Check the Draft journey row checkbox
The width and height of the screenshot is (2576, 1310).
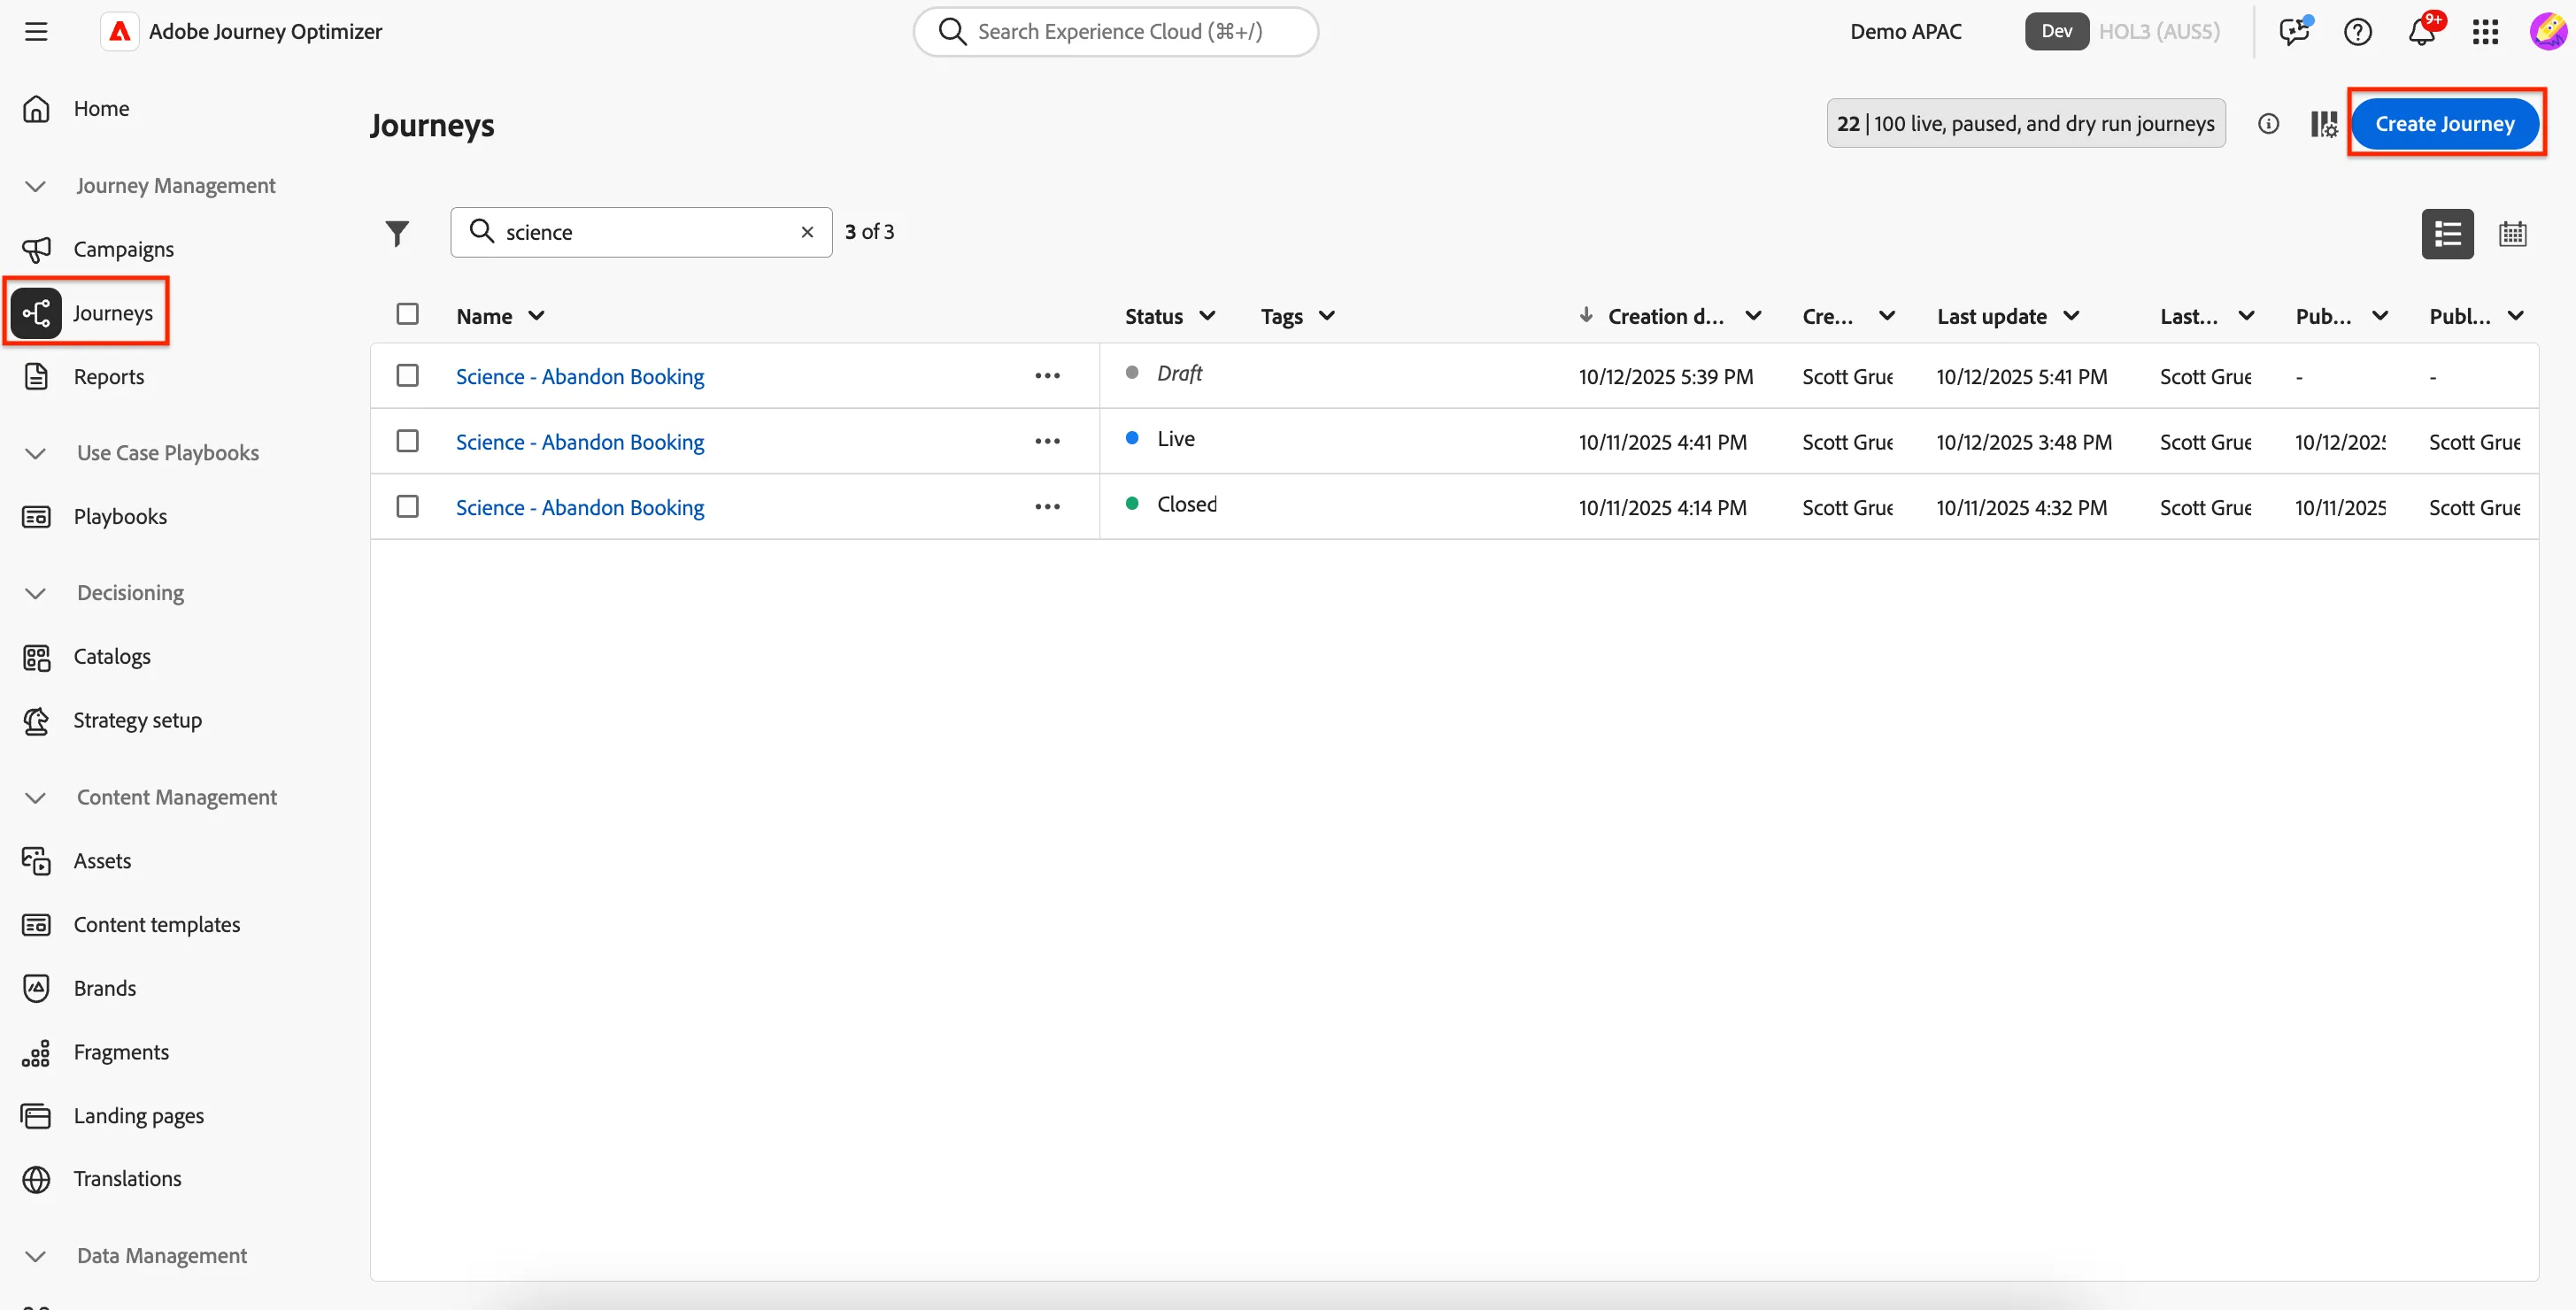(x=407, y=376)
